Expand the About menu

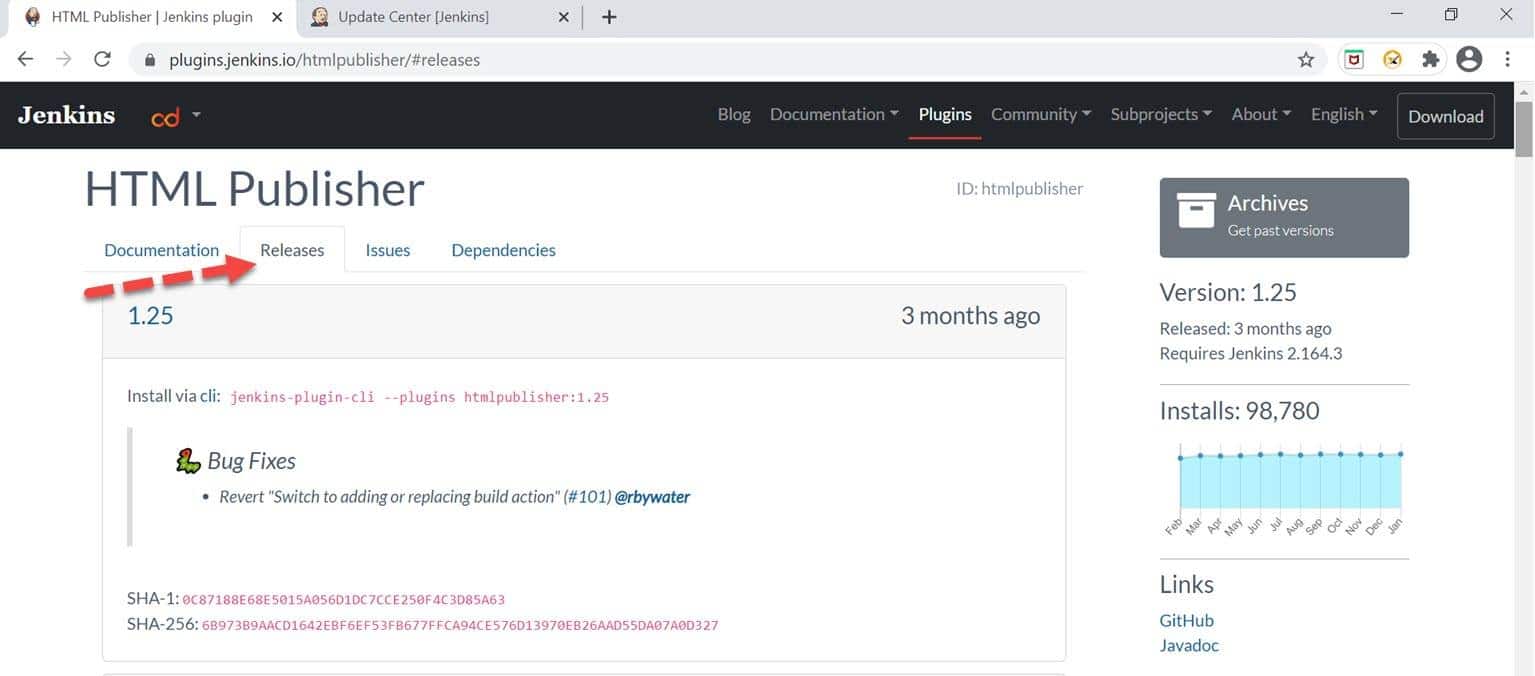coord(1261,114)
